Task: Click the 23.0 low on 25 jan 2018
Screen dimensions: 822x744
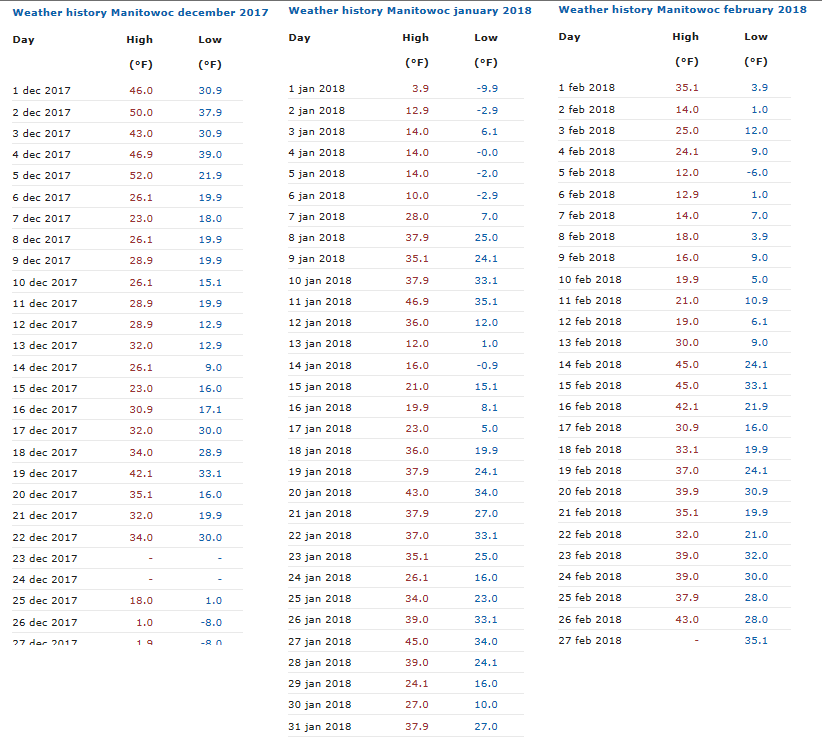Action: pyautogui.click(x=486, y=598)
